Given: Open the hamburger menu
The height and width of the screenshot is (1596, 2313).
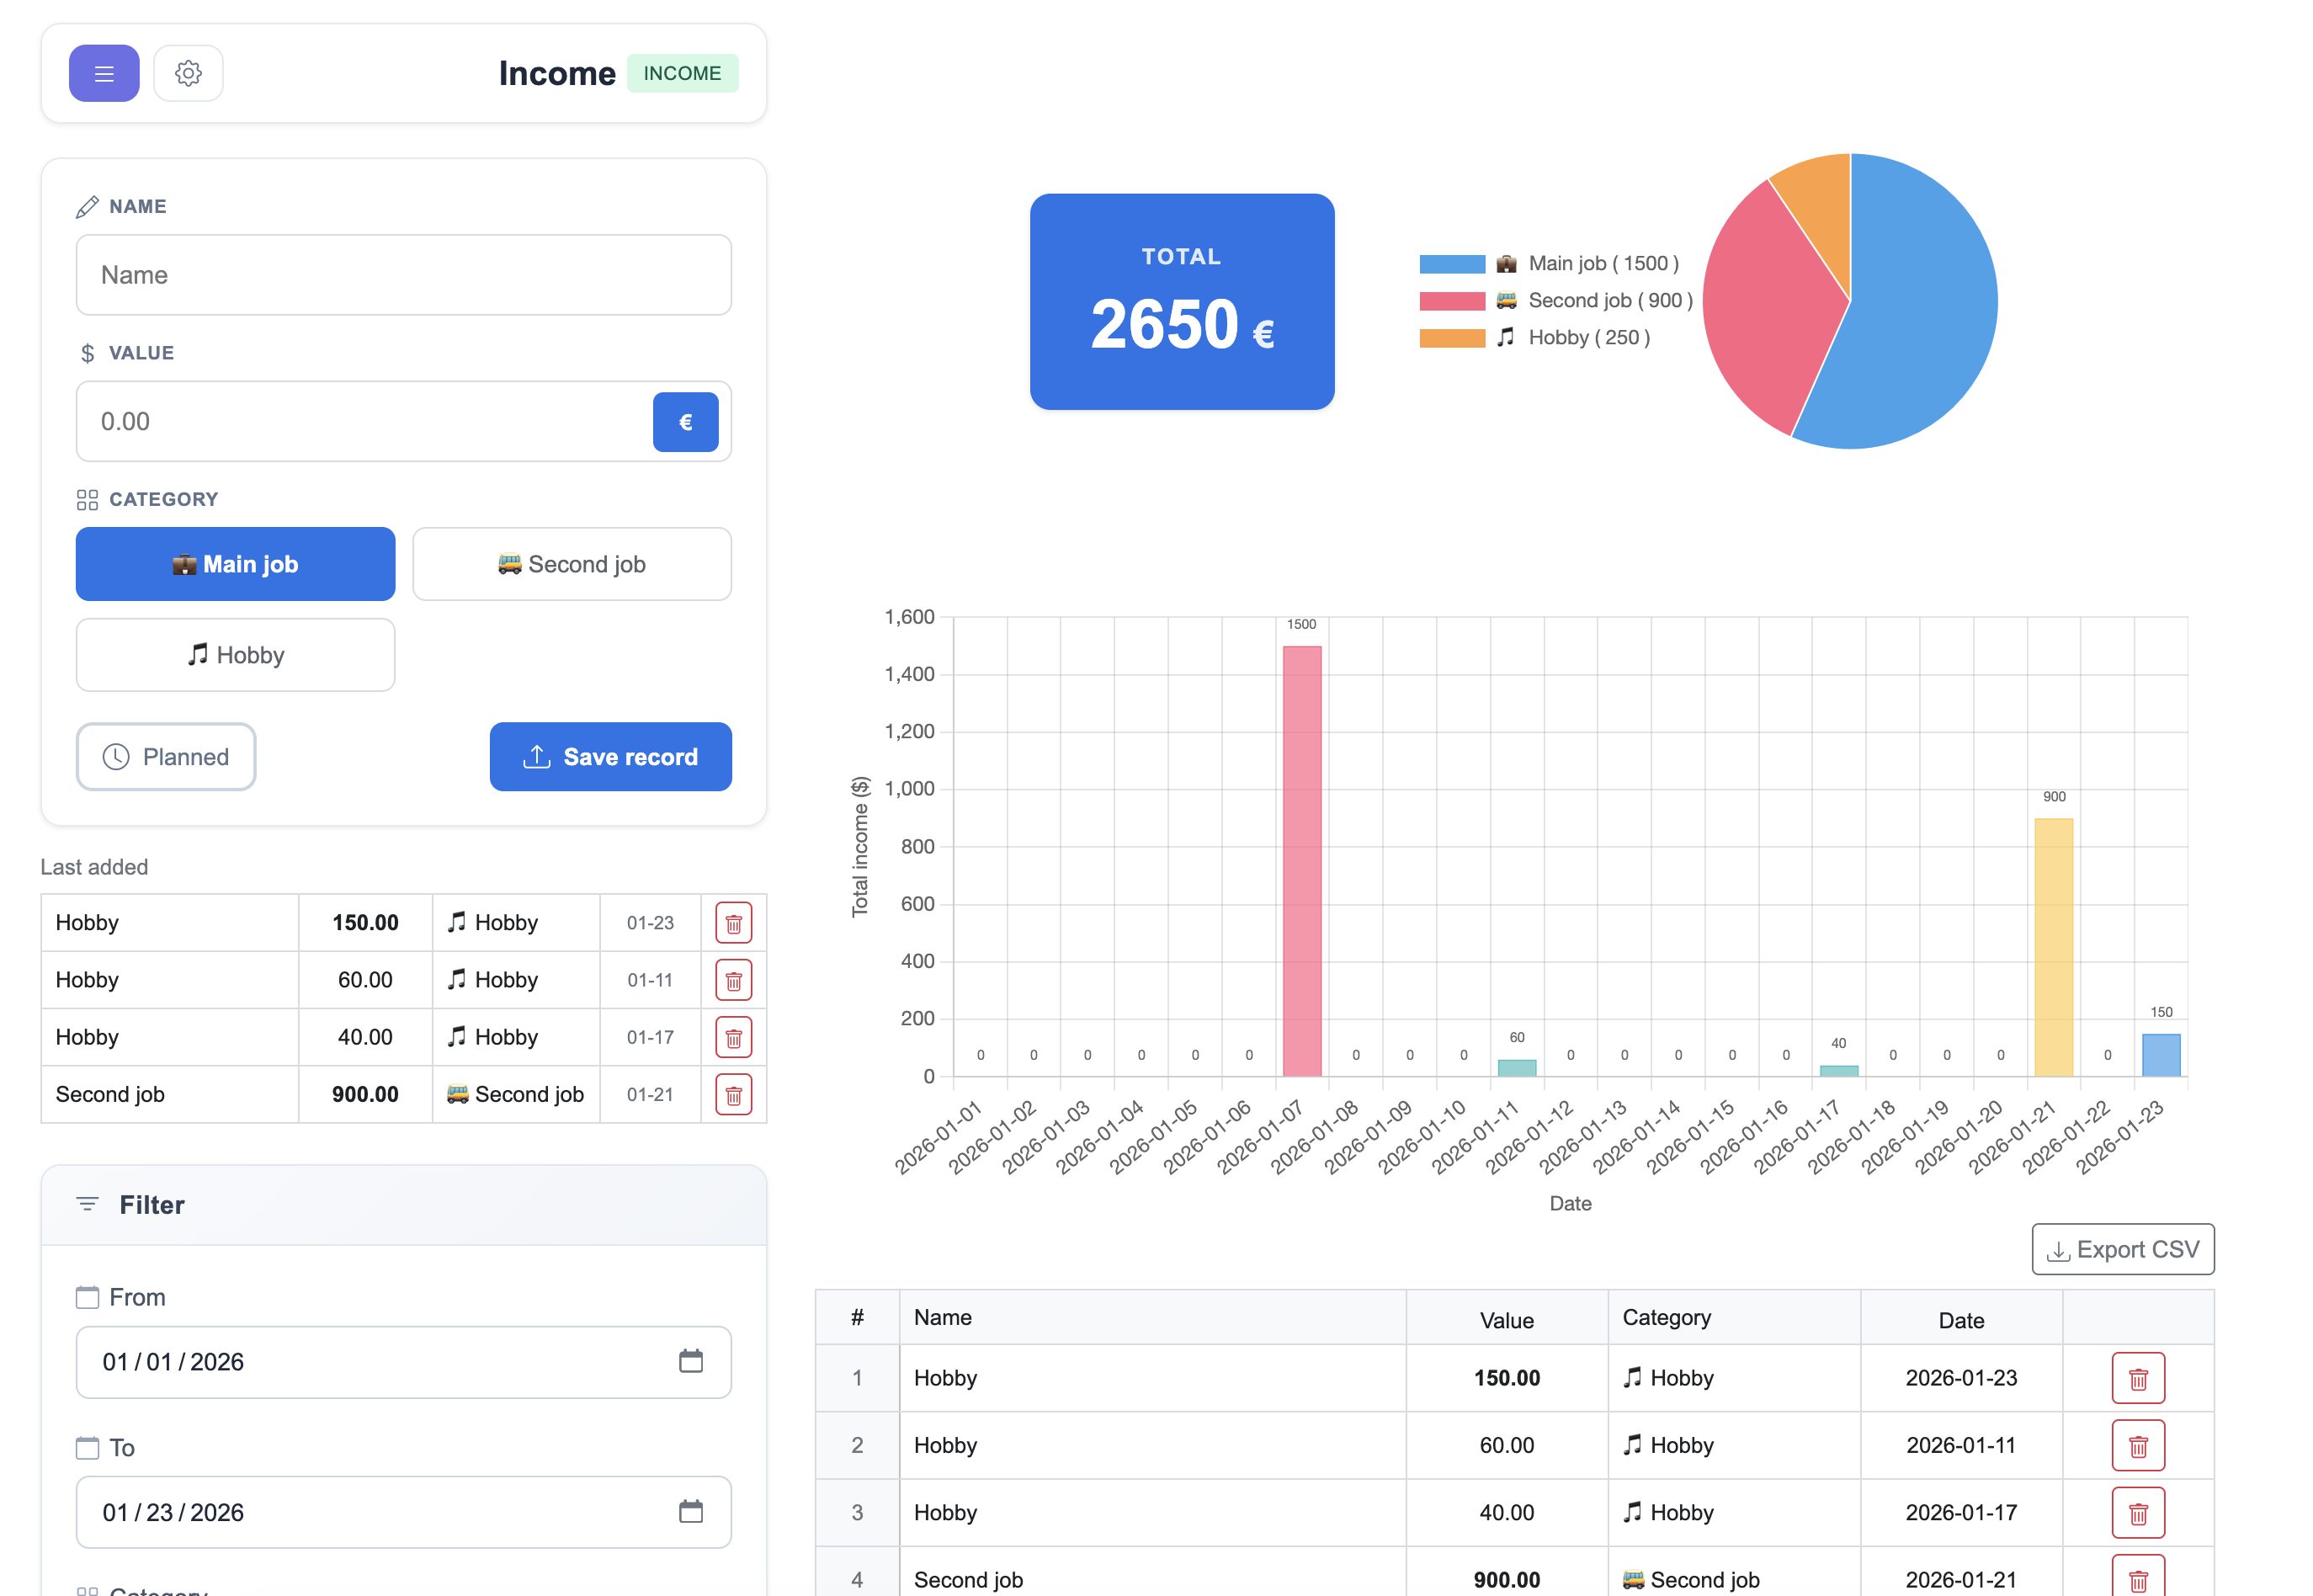Looking at the screenshot, I should click(103, 72).
